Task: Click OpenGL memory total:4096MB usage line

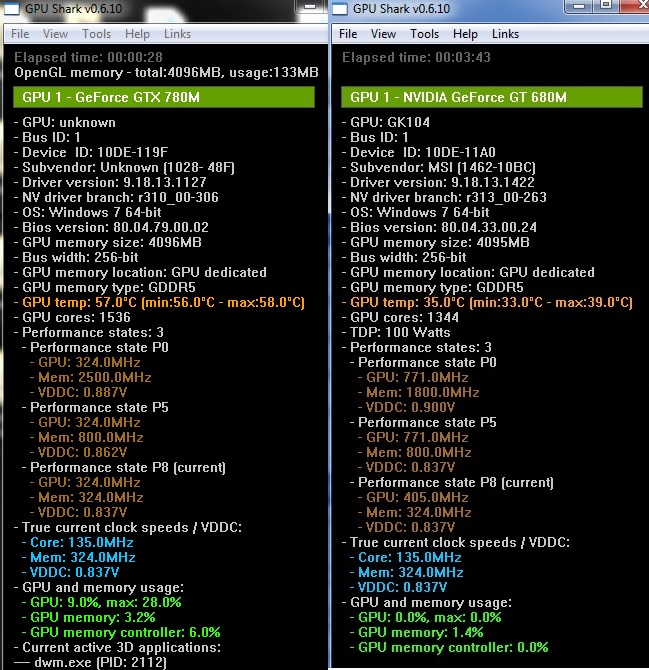Action: point(167,72)
